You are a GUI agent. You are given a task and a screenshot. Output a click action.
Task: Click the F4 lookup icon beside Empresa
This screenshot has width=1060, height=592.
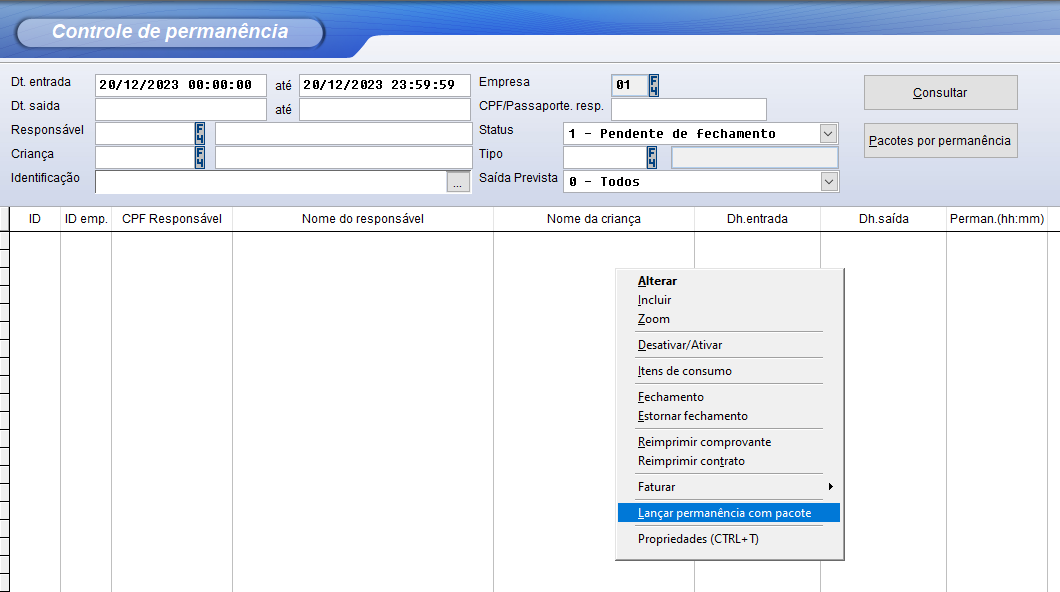click(x=654, y=85)
